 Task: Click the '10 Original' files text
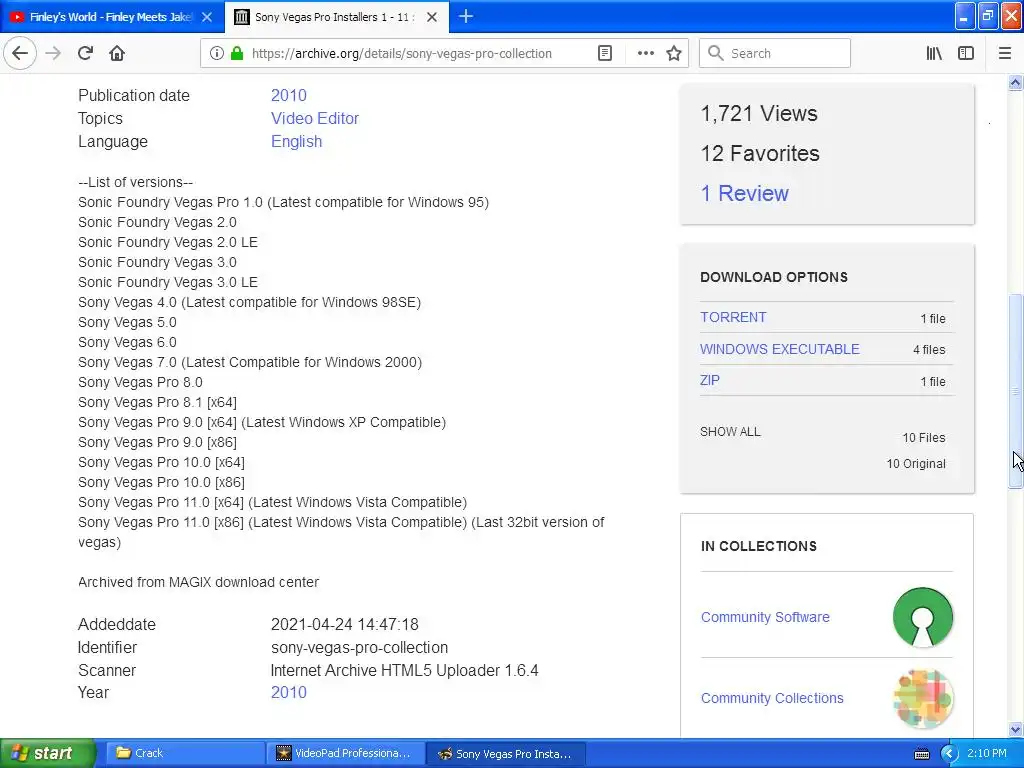coord(916,464)
